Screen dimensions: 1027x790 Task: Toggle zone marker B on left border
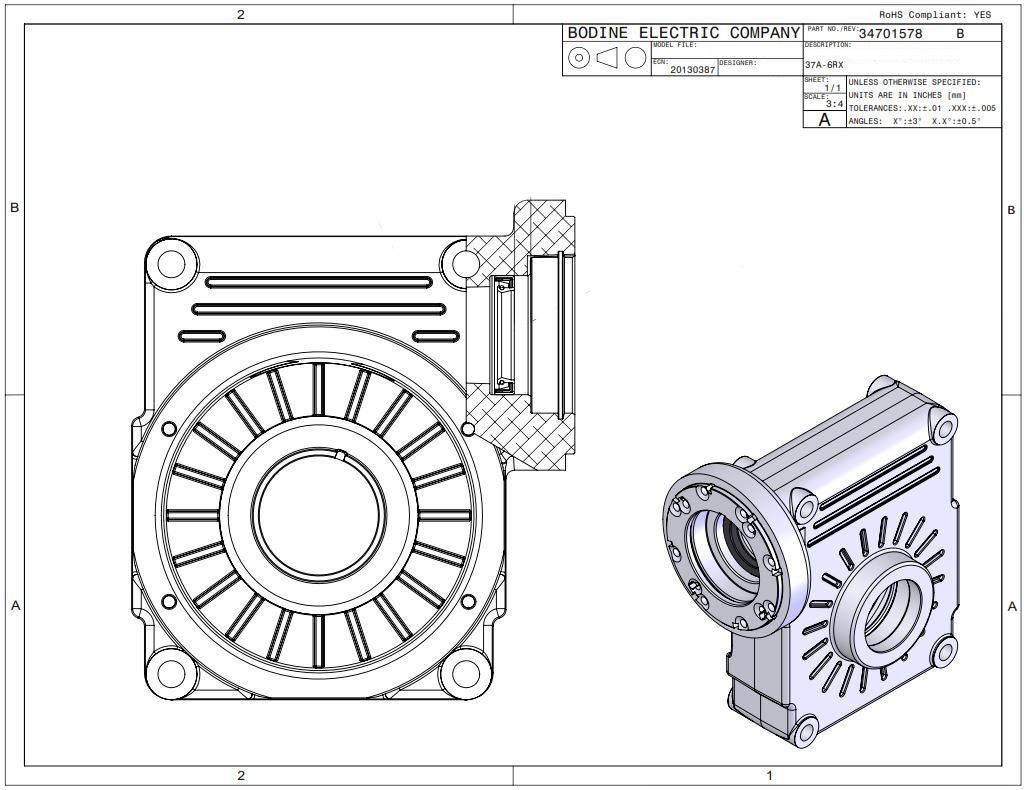(13, 209)
